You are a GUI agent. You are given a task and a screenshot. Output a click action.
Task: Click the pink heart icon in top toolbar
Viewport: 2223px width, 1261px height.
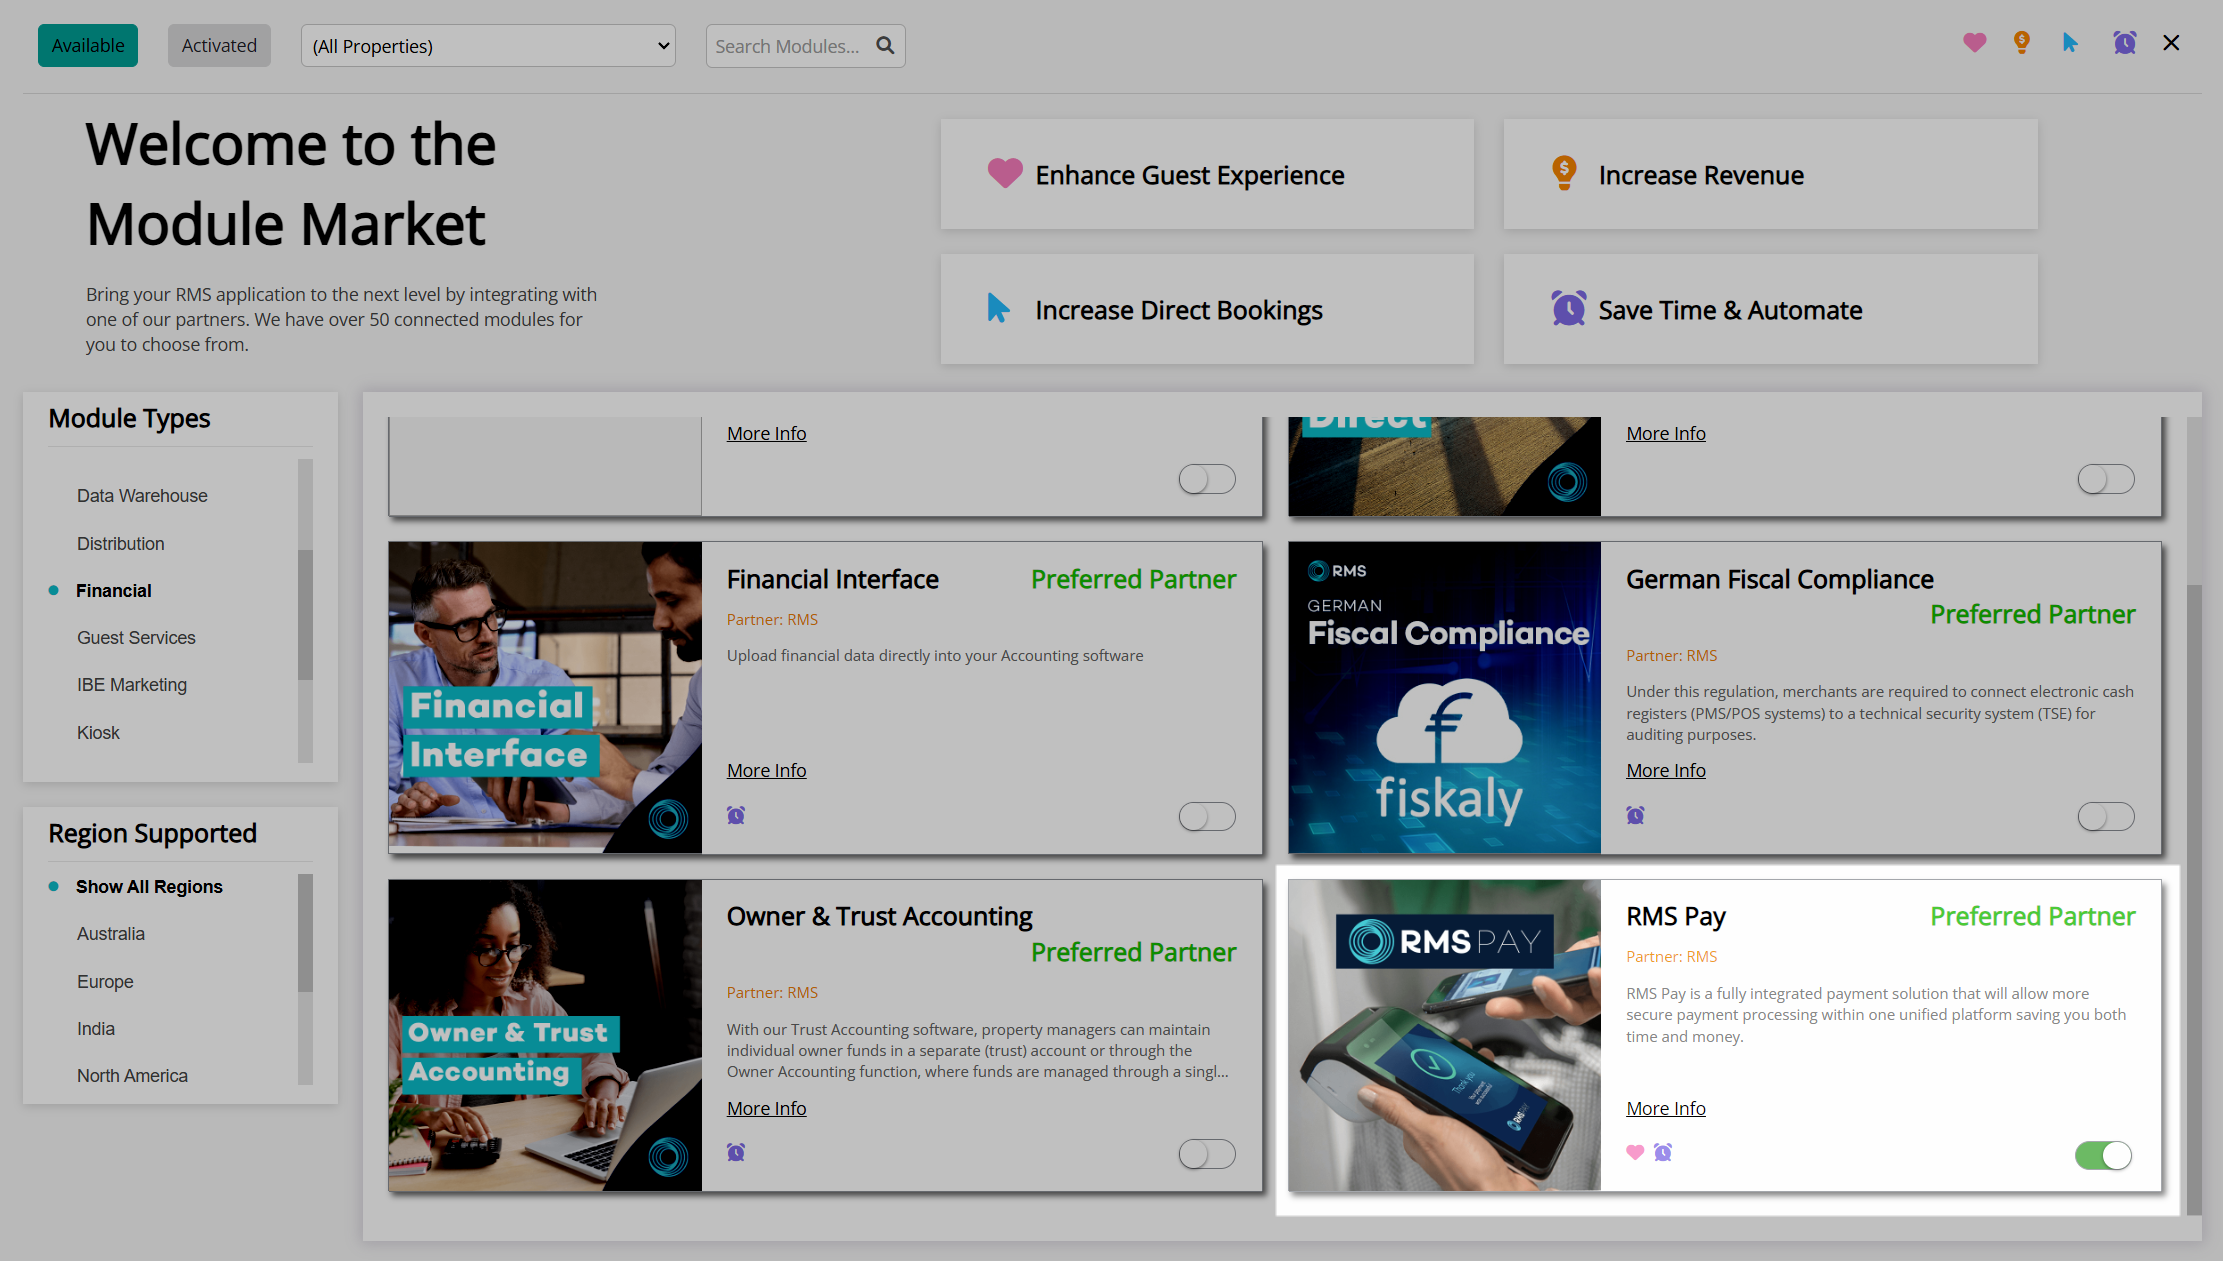[1974, 43]
